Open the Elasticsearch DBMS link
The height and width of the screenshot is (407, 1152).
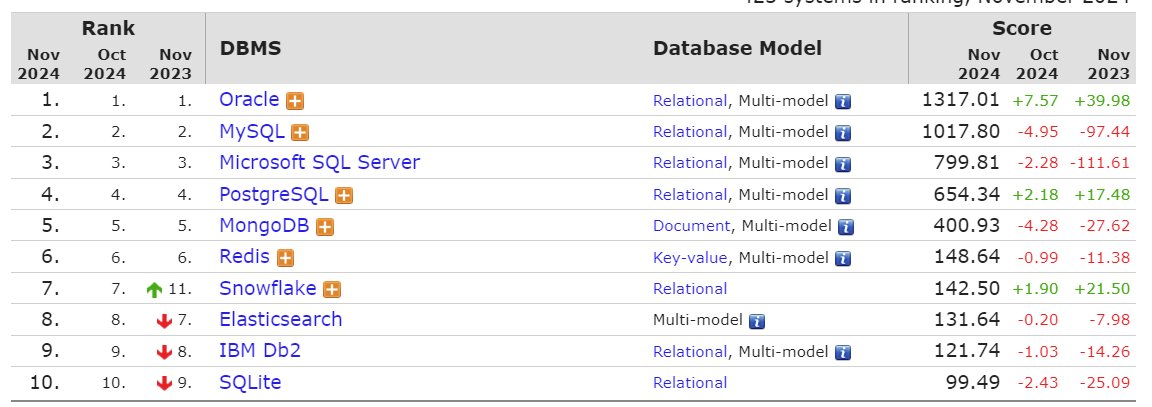click(281, 320)
